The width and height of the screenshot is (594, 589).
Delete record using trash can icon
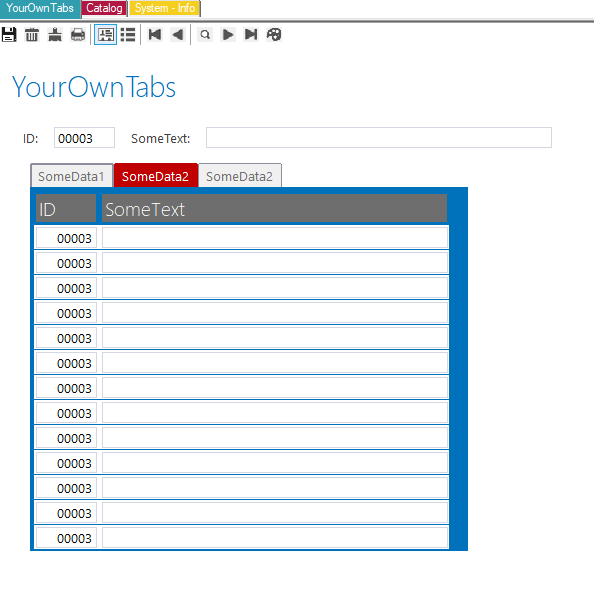coord(32,34)
